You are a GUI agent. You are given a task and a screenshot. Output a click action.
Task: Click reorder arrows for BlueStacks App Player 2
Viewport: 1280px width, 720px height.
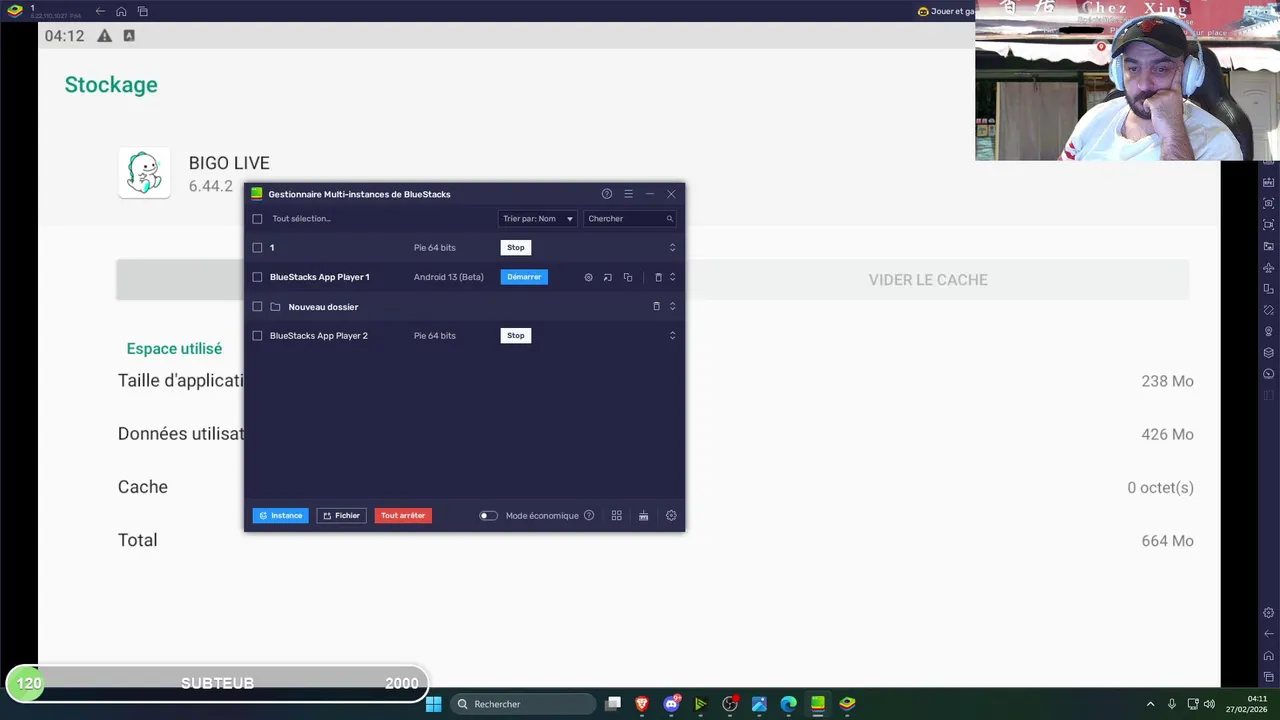[672, 336]
